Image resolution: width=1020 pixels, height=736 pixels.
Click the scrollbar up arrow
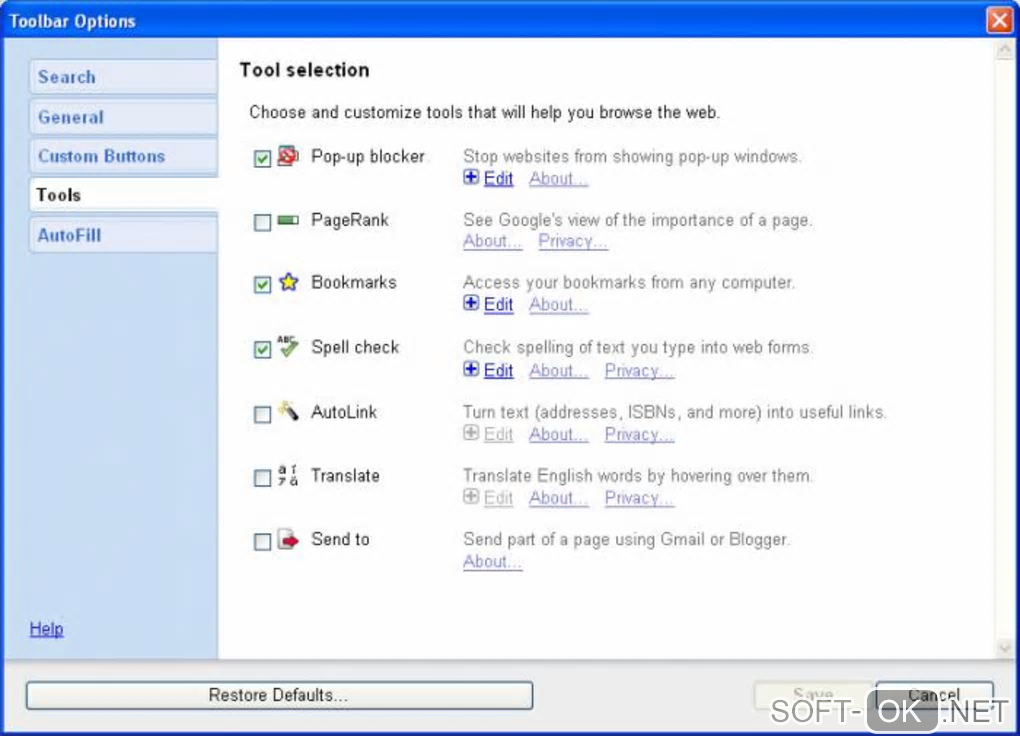click(x=1005, y=50)
